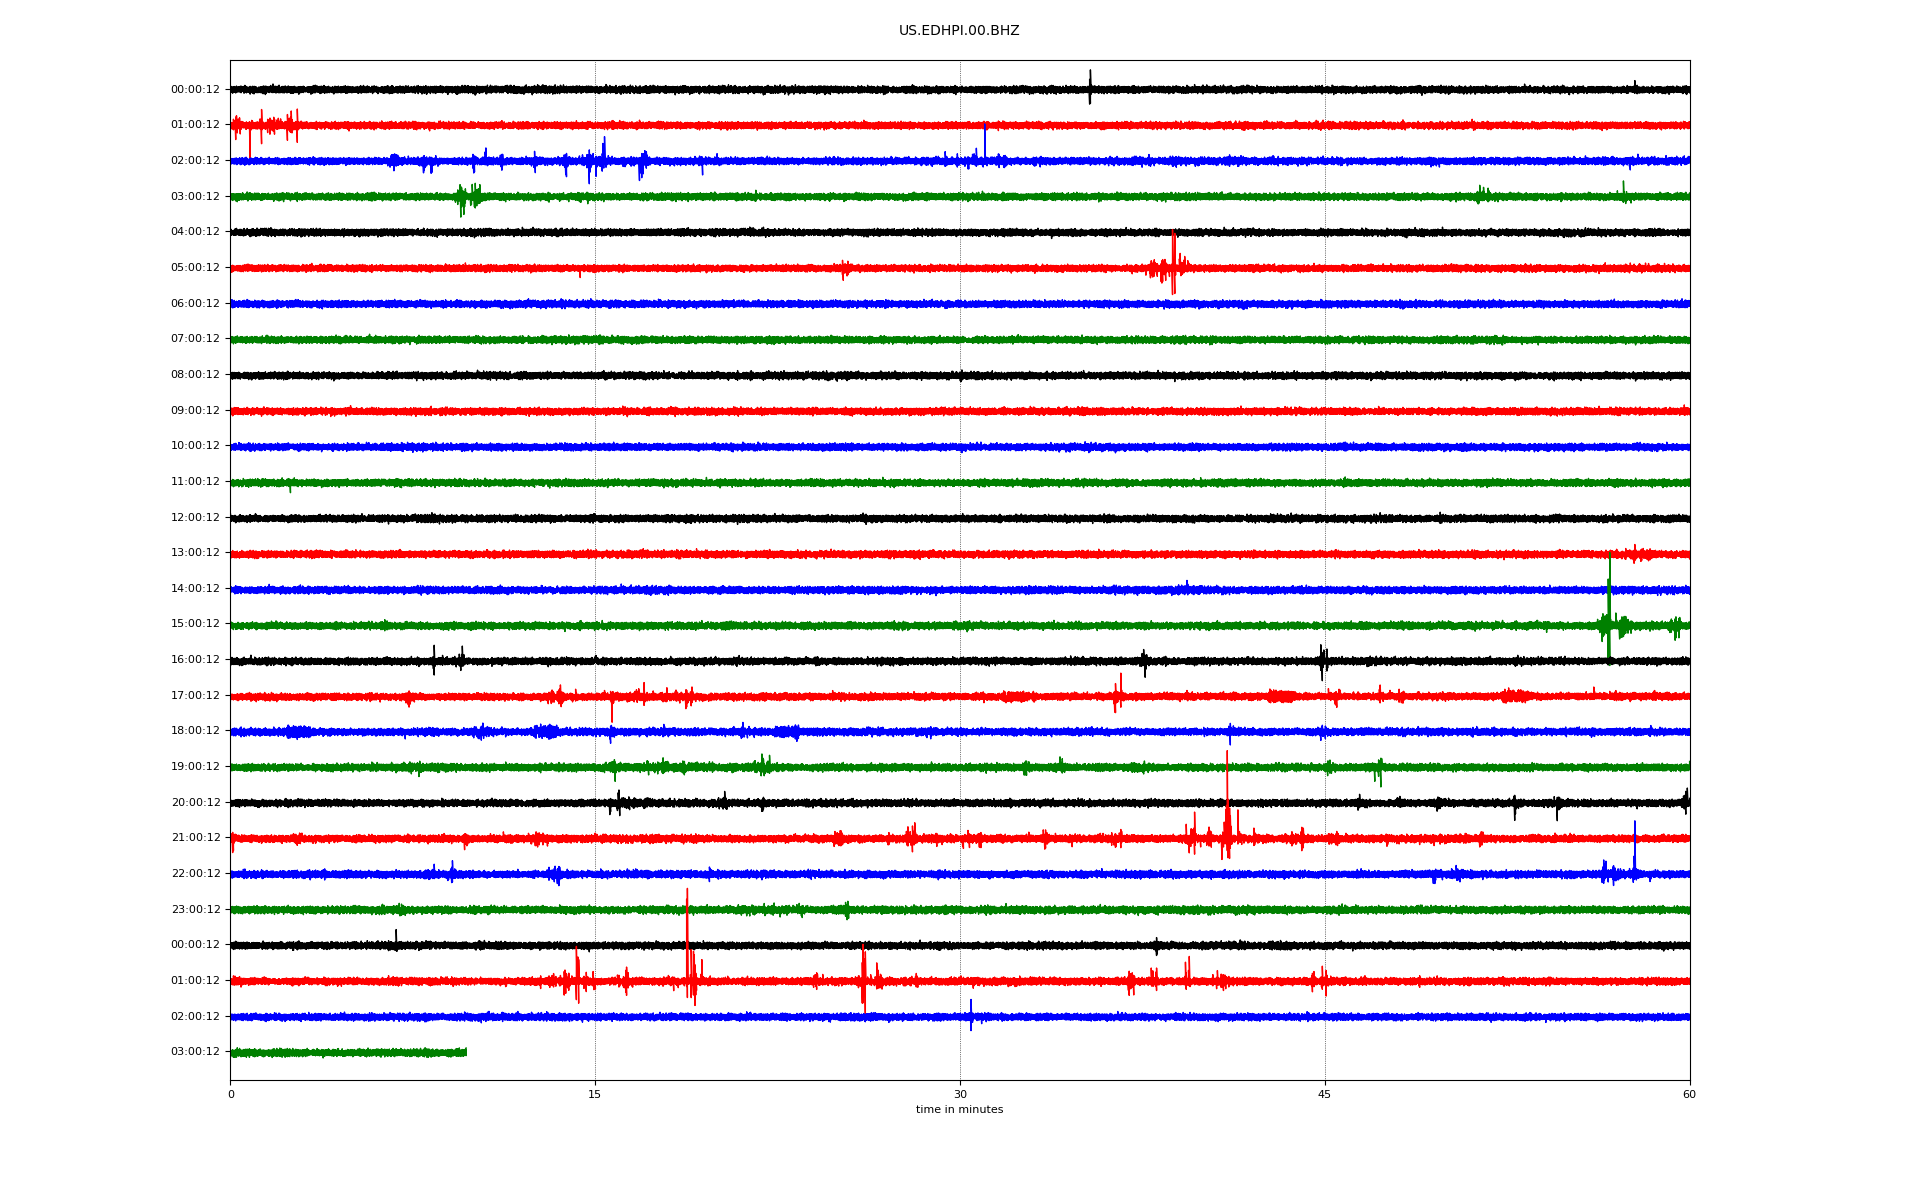The image size is (1920, 1200).
Task: Click the green burst early in the first 03:00:12 trace
Action: 466,197
